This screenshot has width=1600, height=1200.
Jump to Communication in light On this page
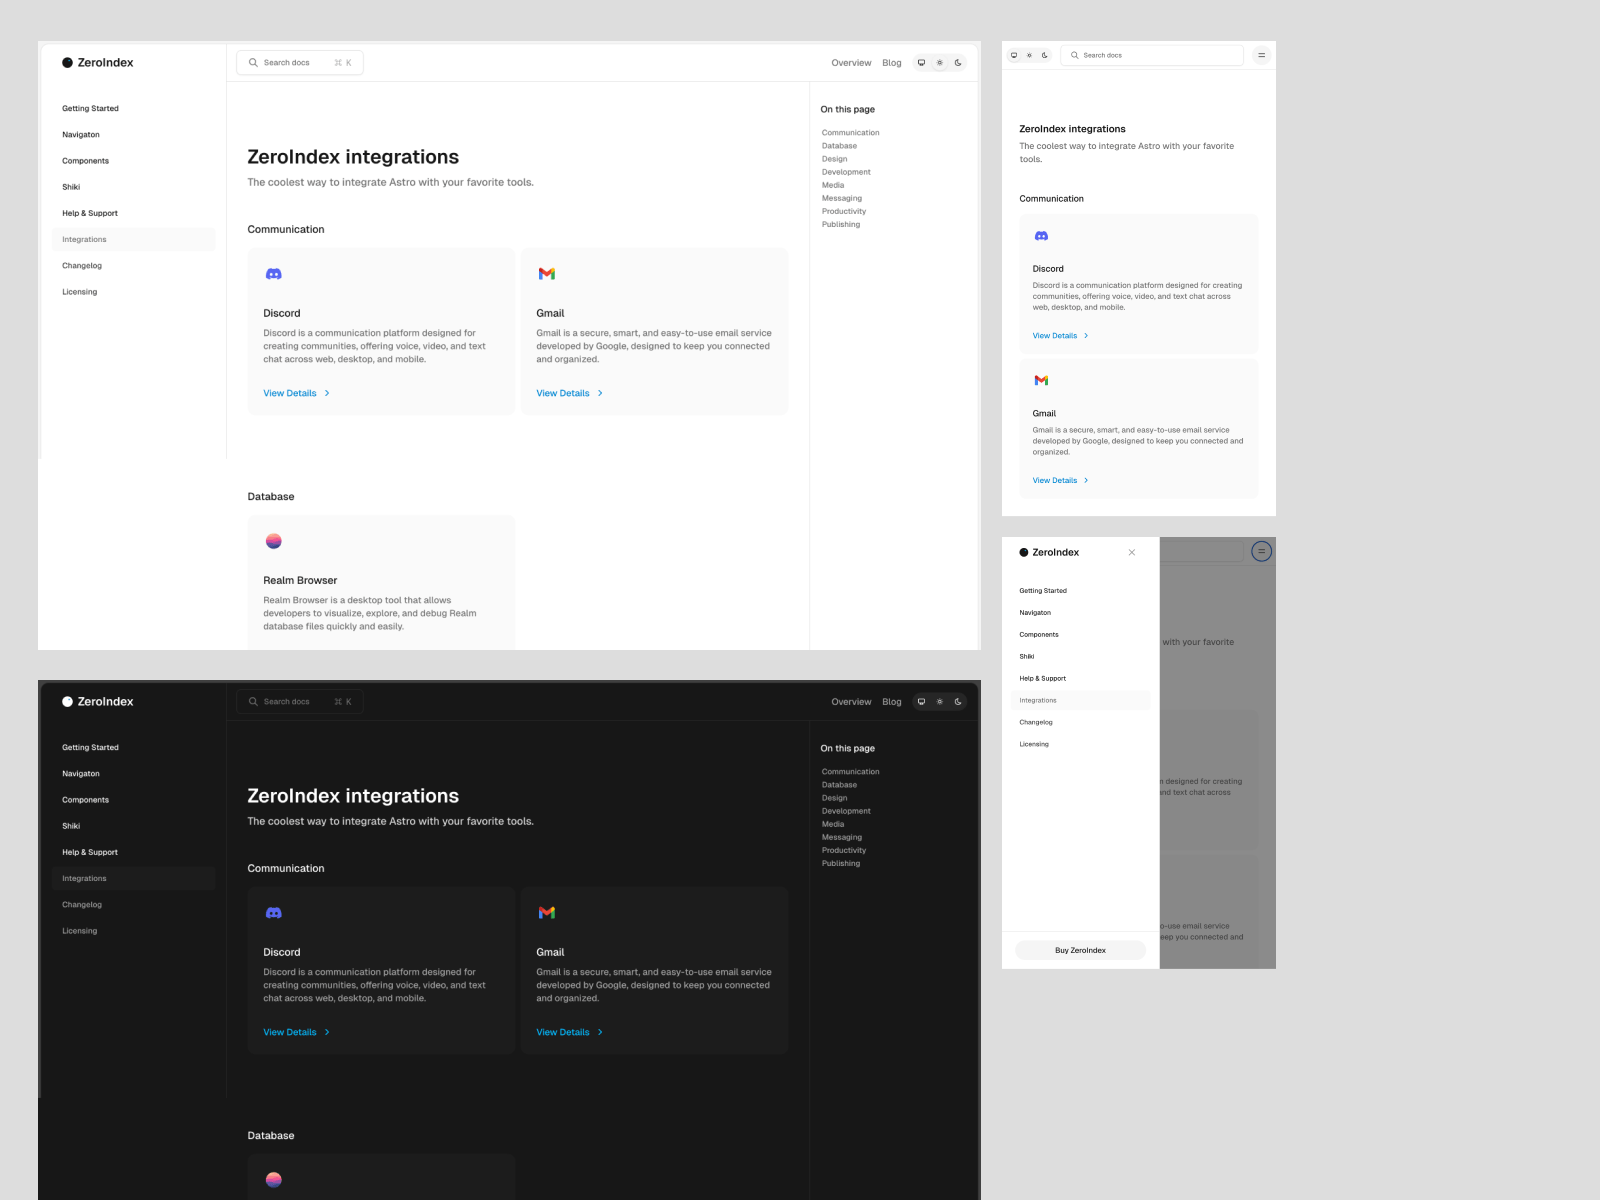851,132
